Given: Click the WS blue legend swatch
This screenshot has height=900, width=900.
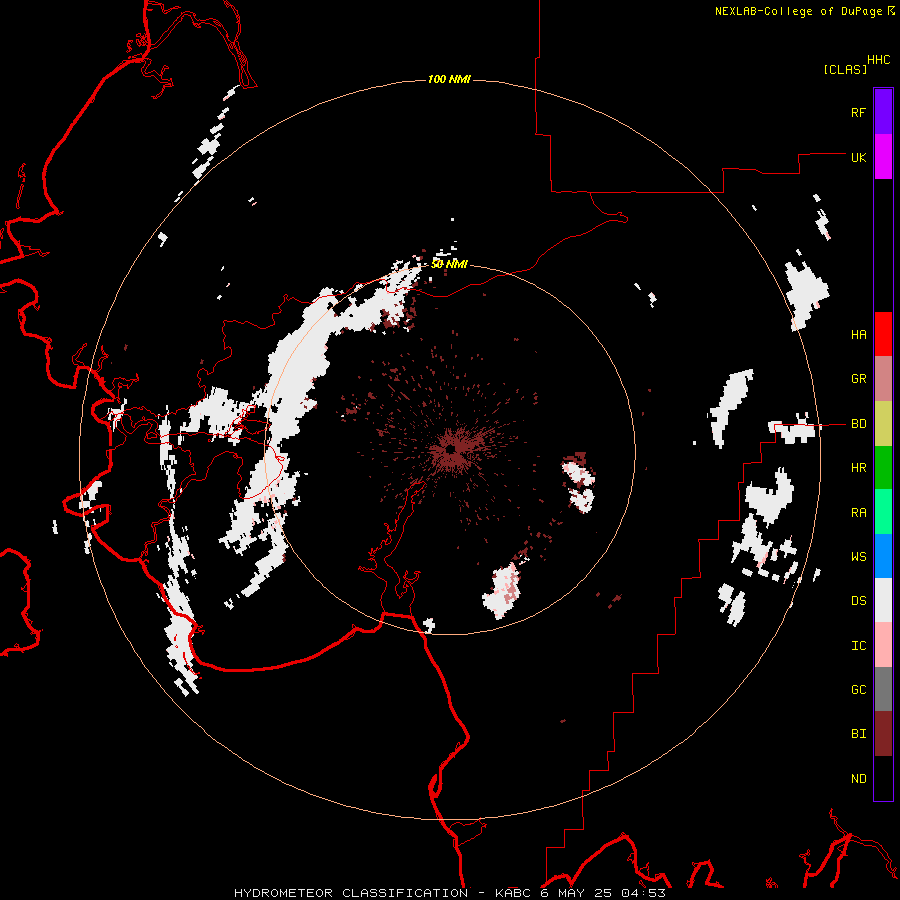Looking at the screenshot, I should pos(883,556).
